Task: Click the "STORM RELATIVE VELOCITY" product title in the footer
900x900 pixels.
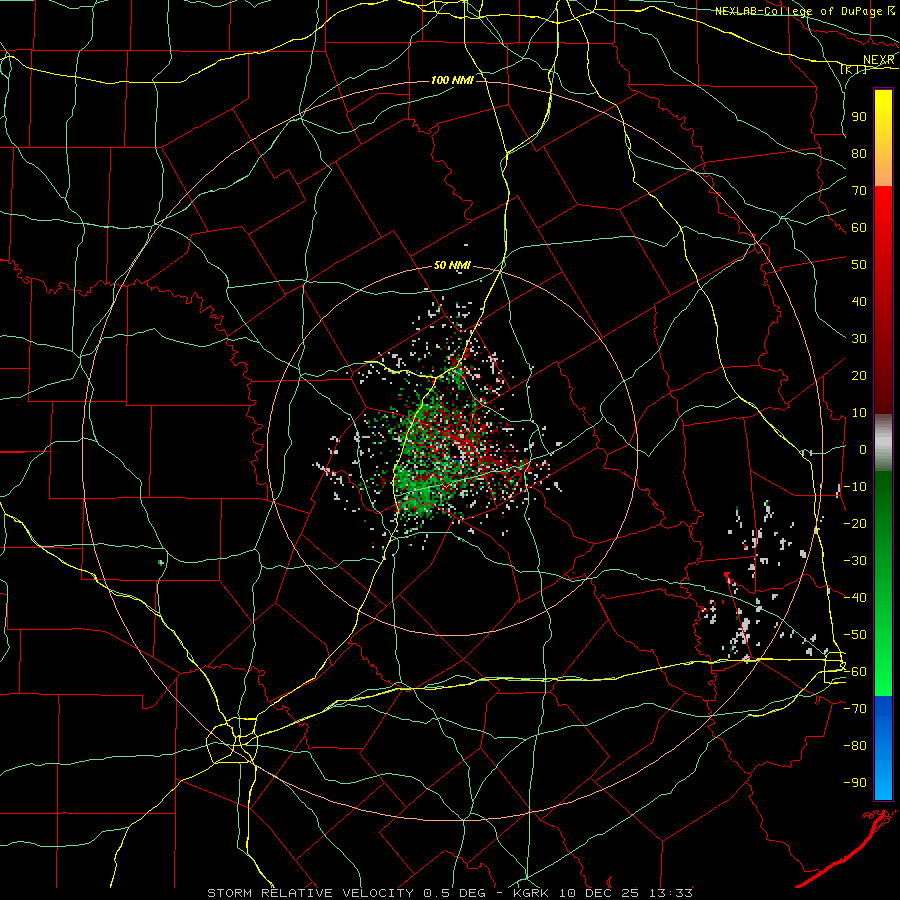Action: pyautogui.click(x=311, y=893)
